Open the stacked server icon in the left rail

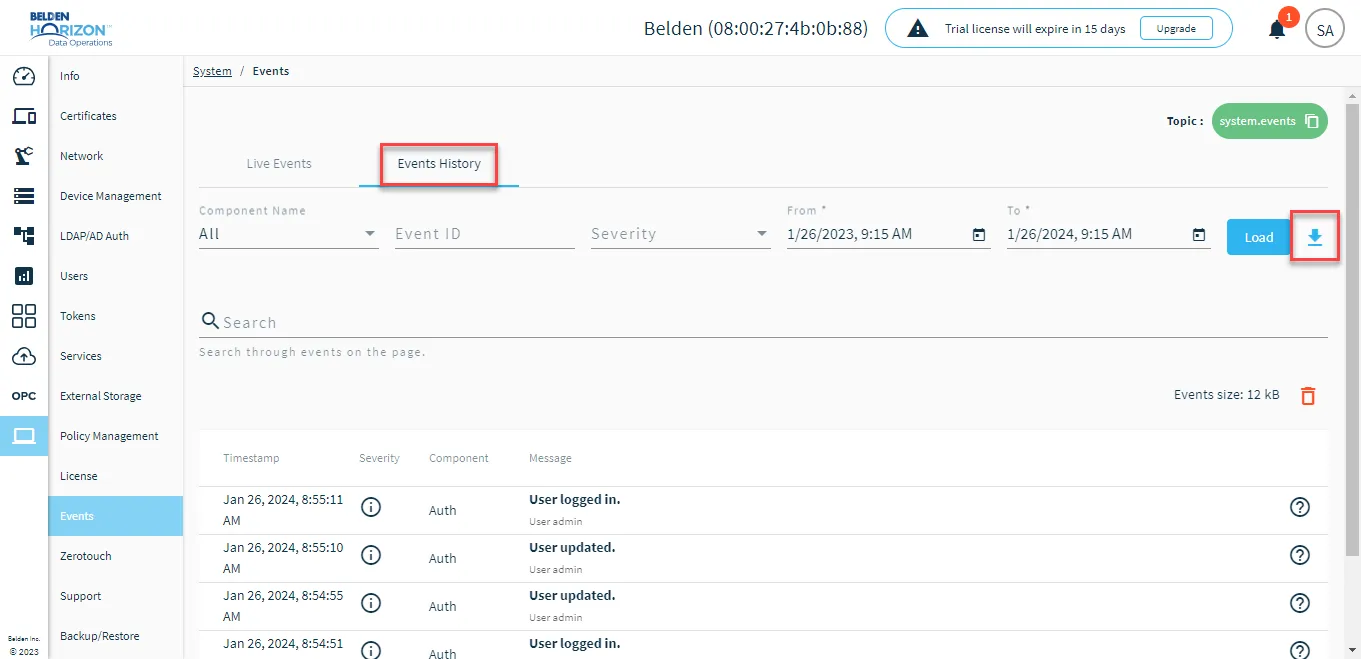pos(24,196)
